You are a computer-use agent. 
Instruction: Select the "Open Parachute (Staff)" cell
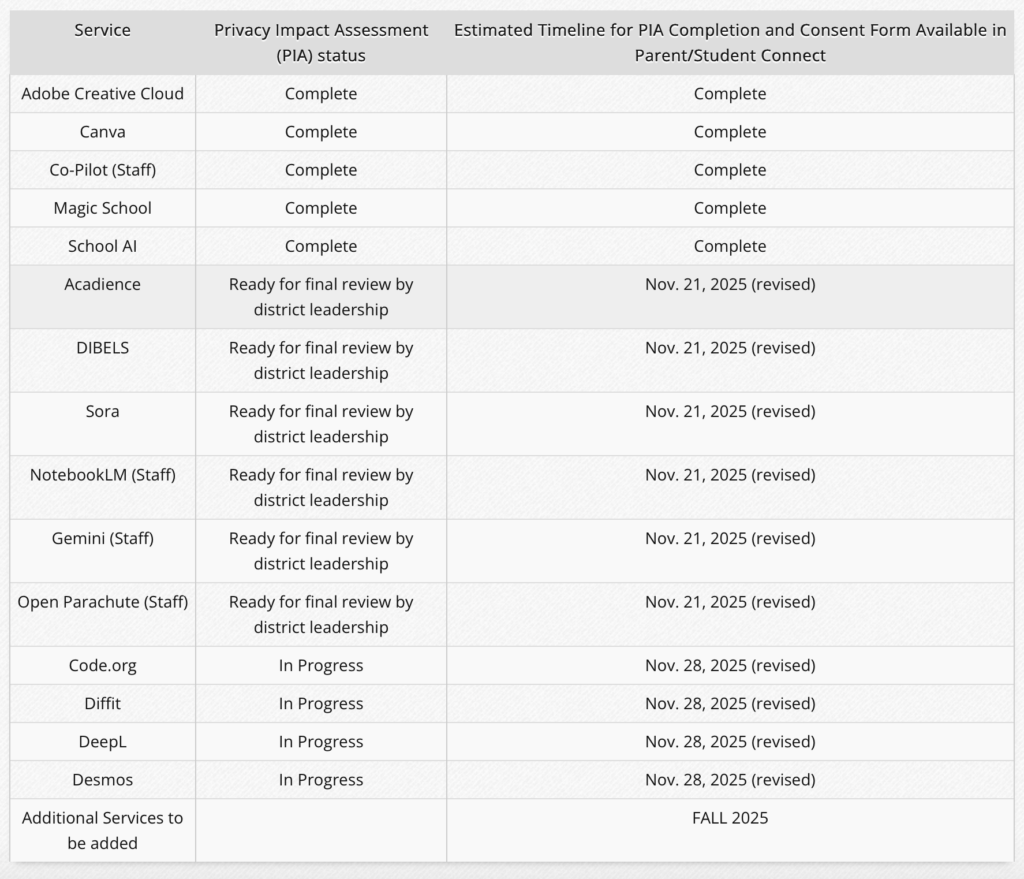(102, 602)
